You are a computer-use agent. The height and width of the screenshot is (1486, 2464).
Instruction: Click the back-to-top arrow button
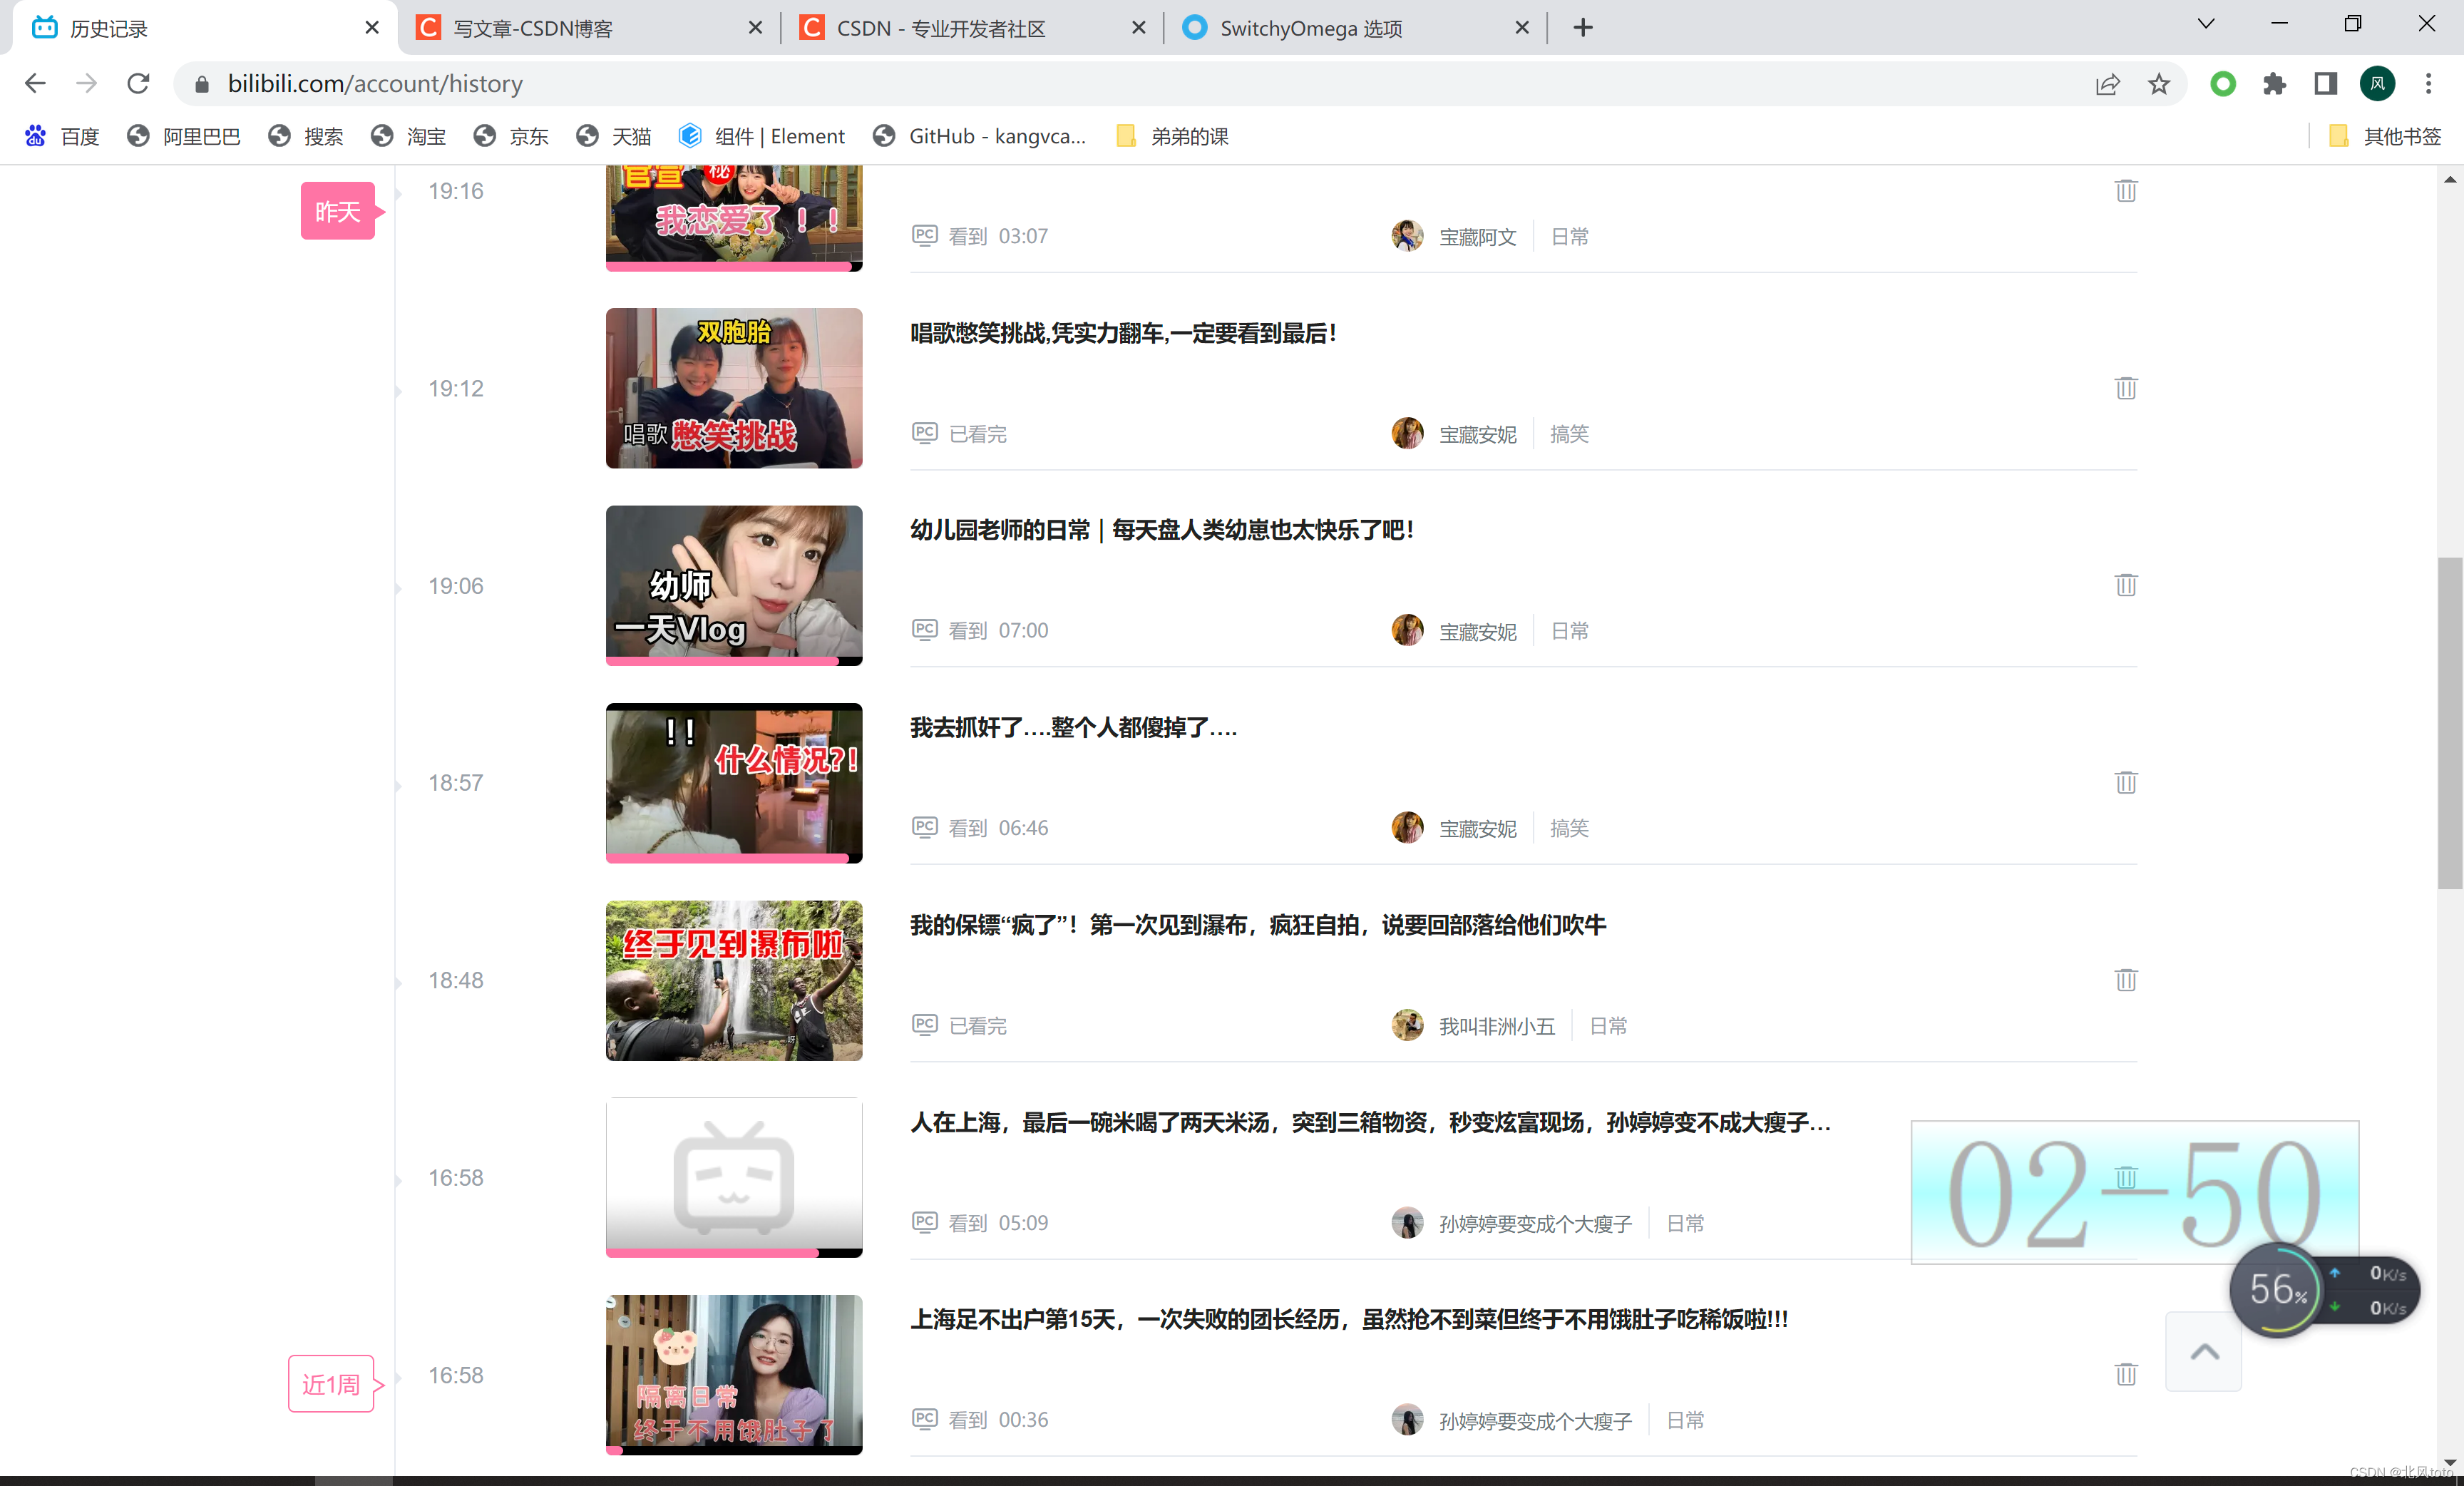[2204, 1352]
